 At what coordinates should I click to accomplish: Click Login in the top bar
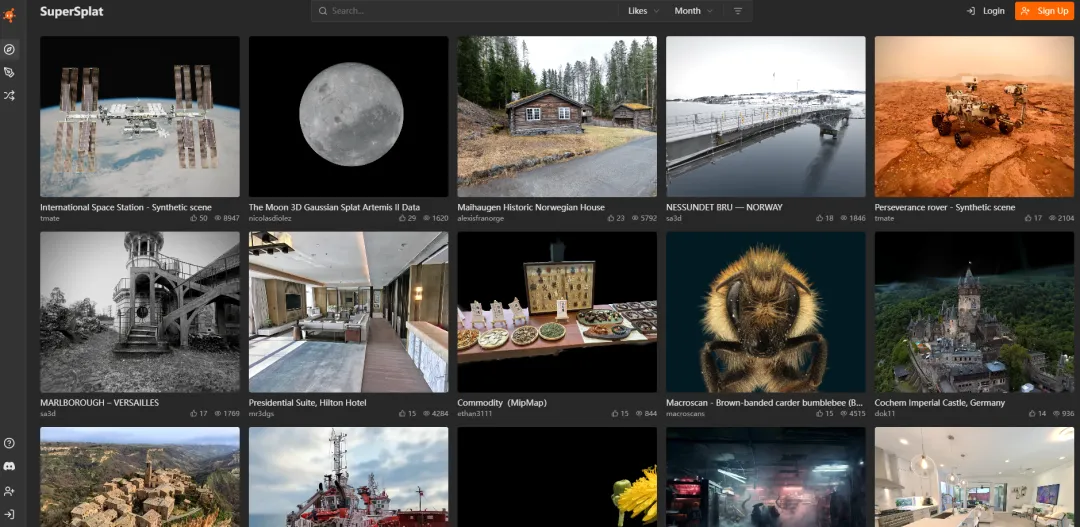click(x=986, y=11)
